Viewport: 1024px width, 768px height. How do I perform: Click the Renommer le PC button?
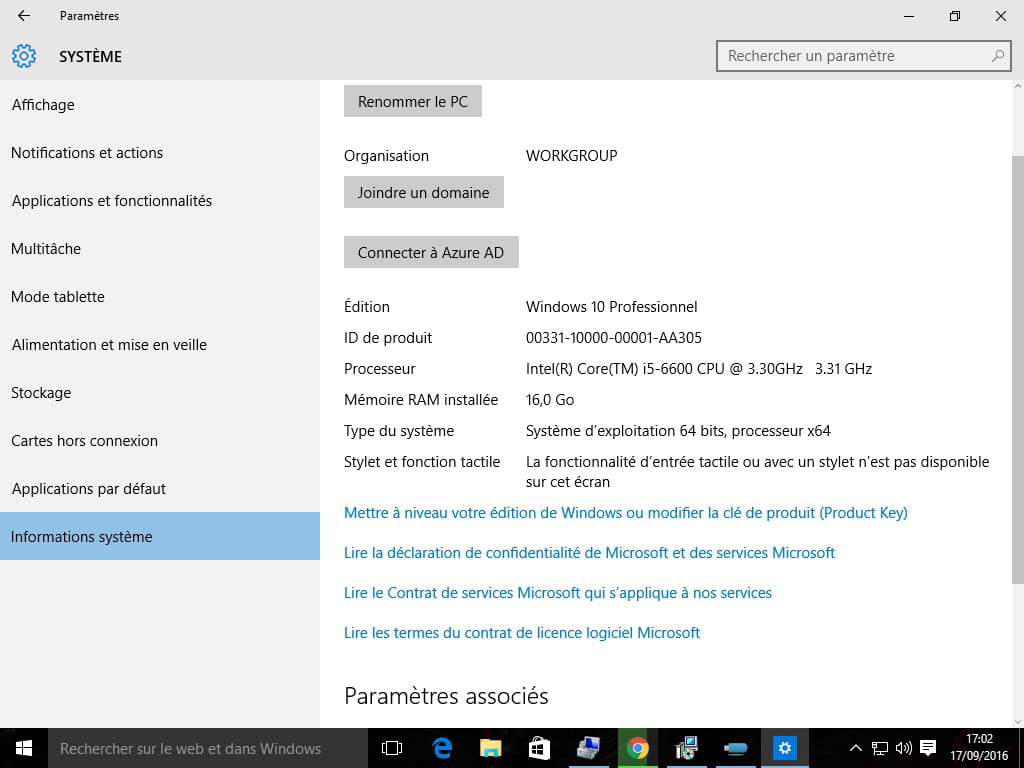pos(413,101)
